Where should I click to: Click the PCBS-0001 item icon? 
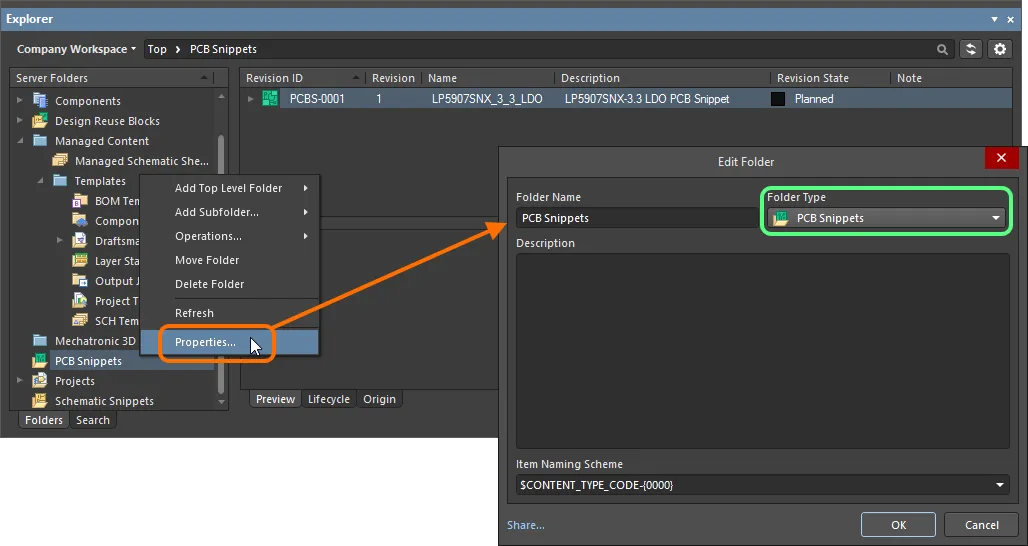pos(270,99)
